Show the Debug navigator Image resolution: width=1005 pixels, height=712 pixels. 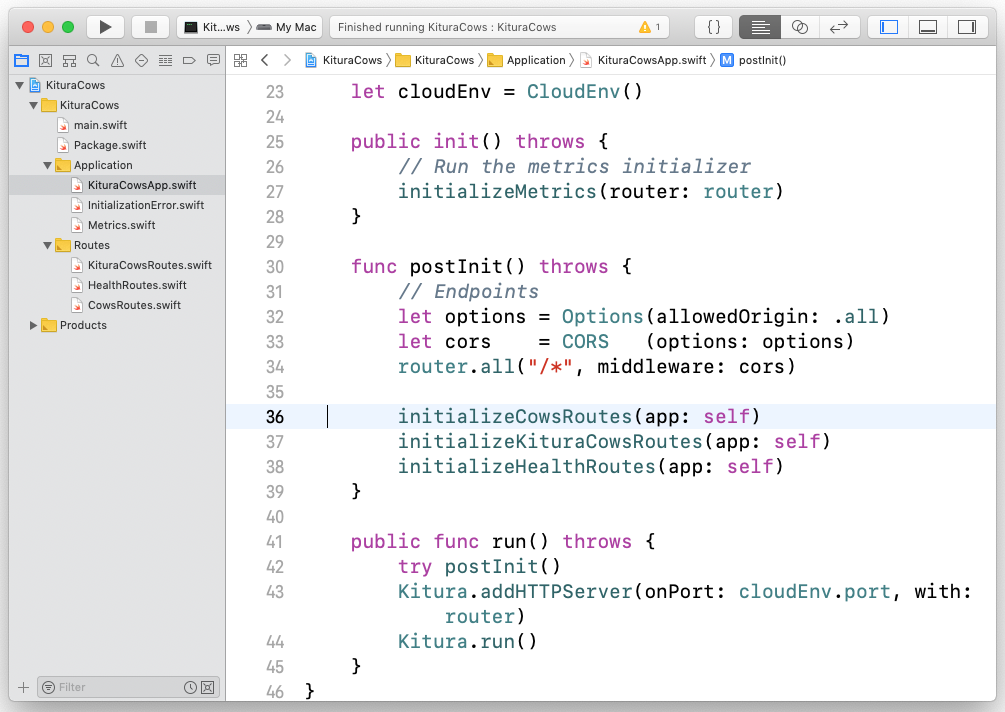click(x=165, y=60)
